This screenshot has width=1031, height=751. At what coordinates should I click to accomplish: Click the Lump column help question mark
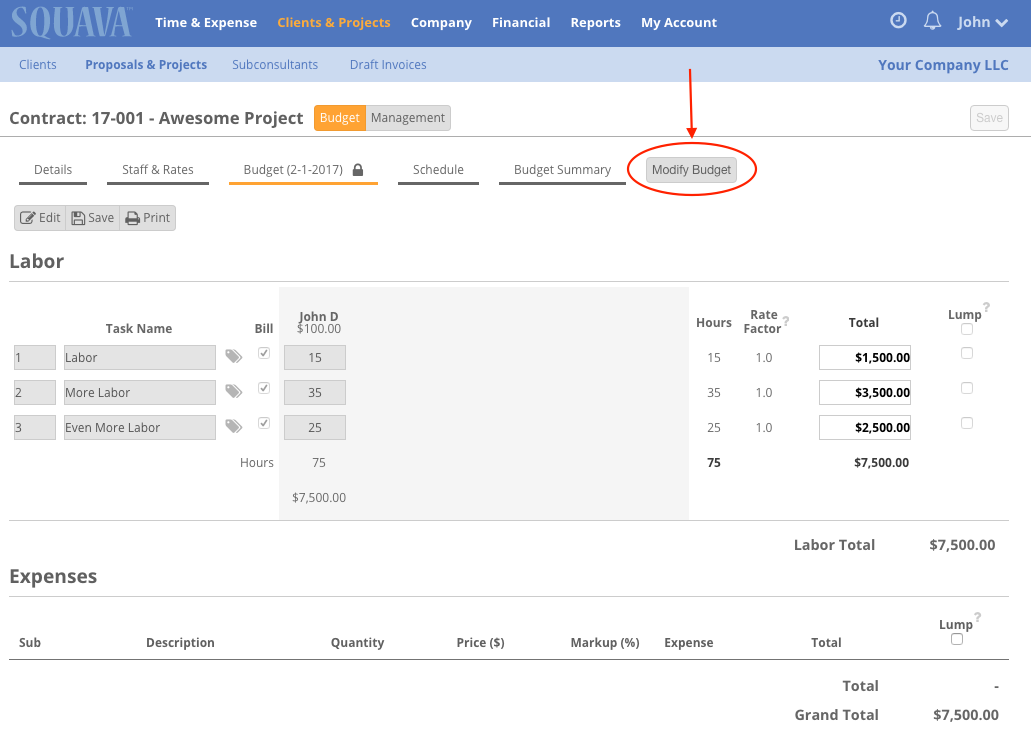pyautogui.click(x=986, y=308)
